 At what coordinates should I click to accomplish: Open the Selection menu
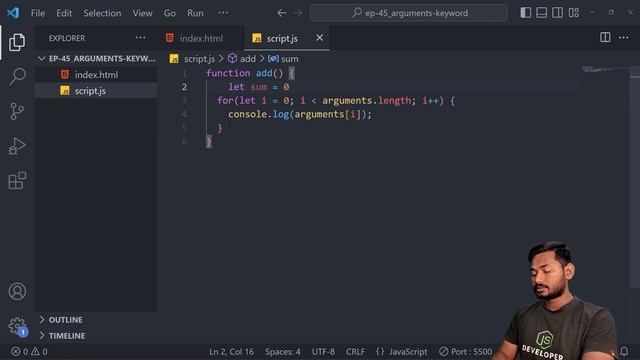coord(102,13)
